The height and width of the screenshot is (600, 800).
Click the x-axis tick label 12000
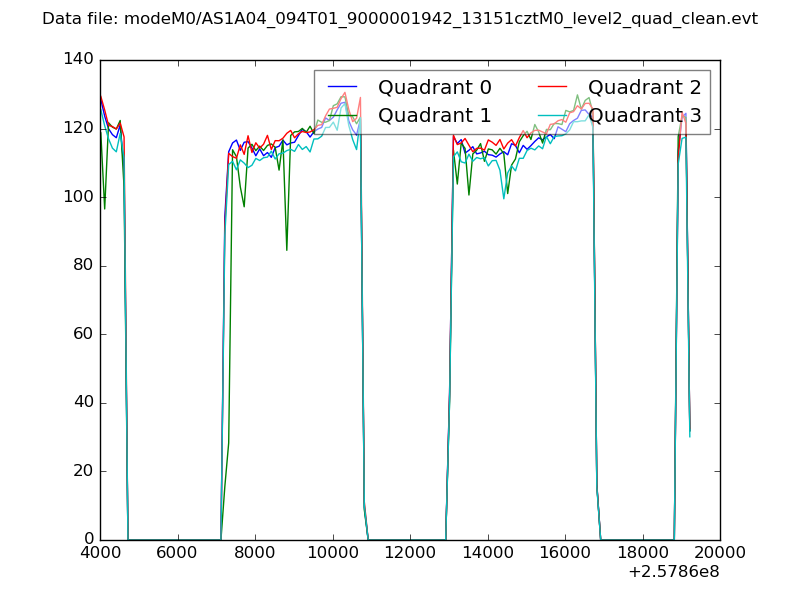pos(410,553)
